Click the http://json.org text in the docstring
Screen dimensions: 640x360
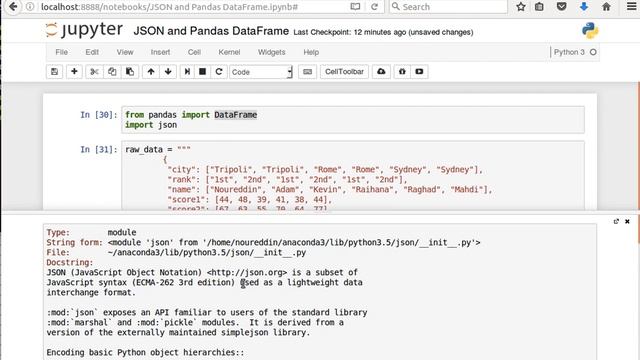click(247, 273)
